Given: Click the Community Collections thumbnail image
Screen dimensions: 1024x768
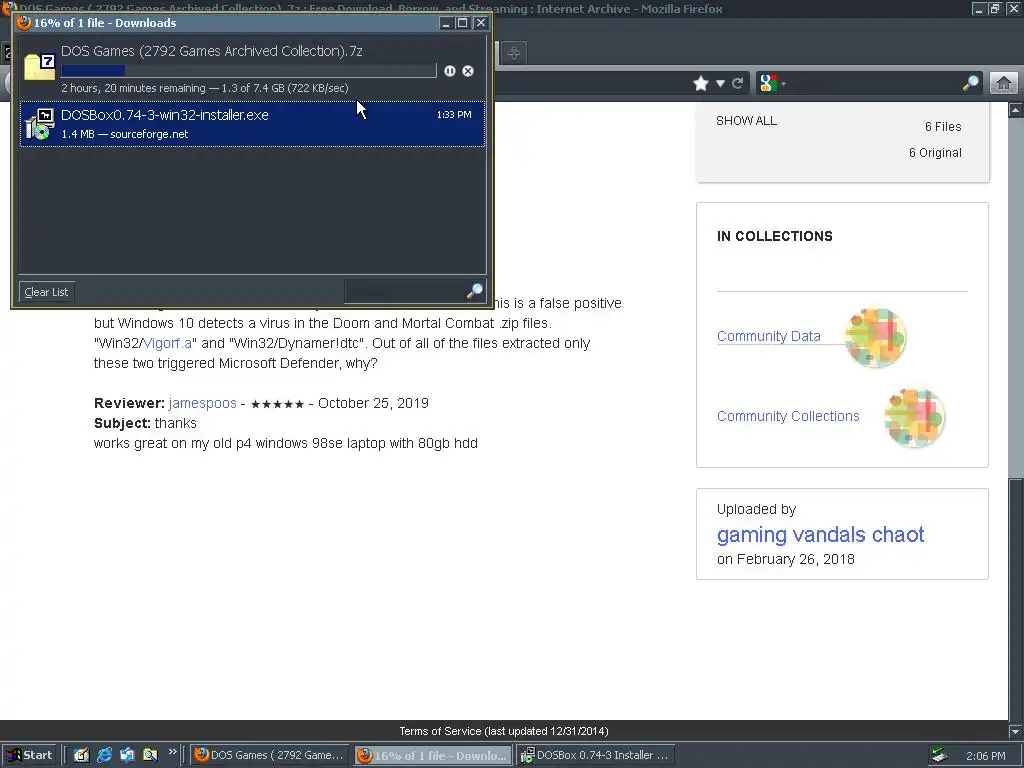Looking at the screenshot, I should coord(914,418).
